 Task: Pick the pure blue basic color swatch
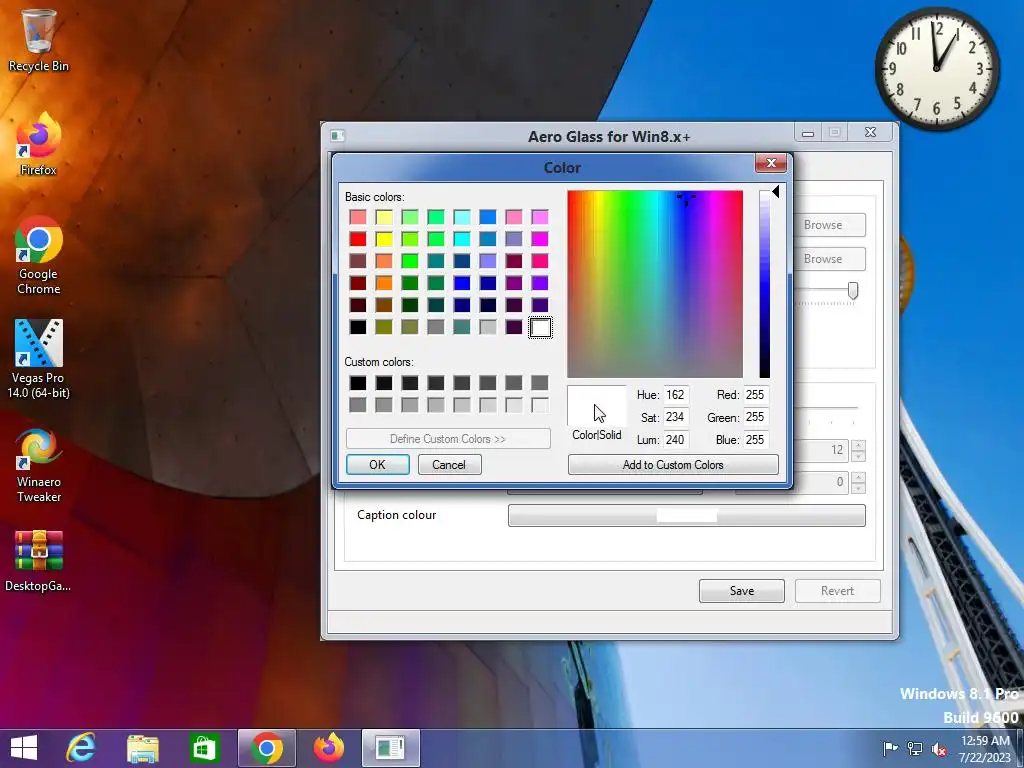tap(462, 283)
